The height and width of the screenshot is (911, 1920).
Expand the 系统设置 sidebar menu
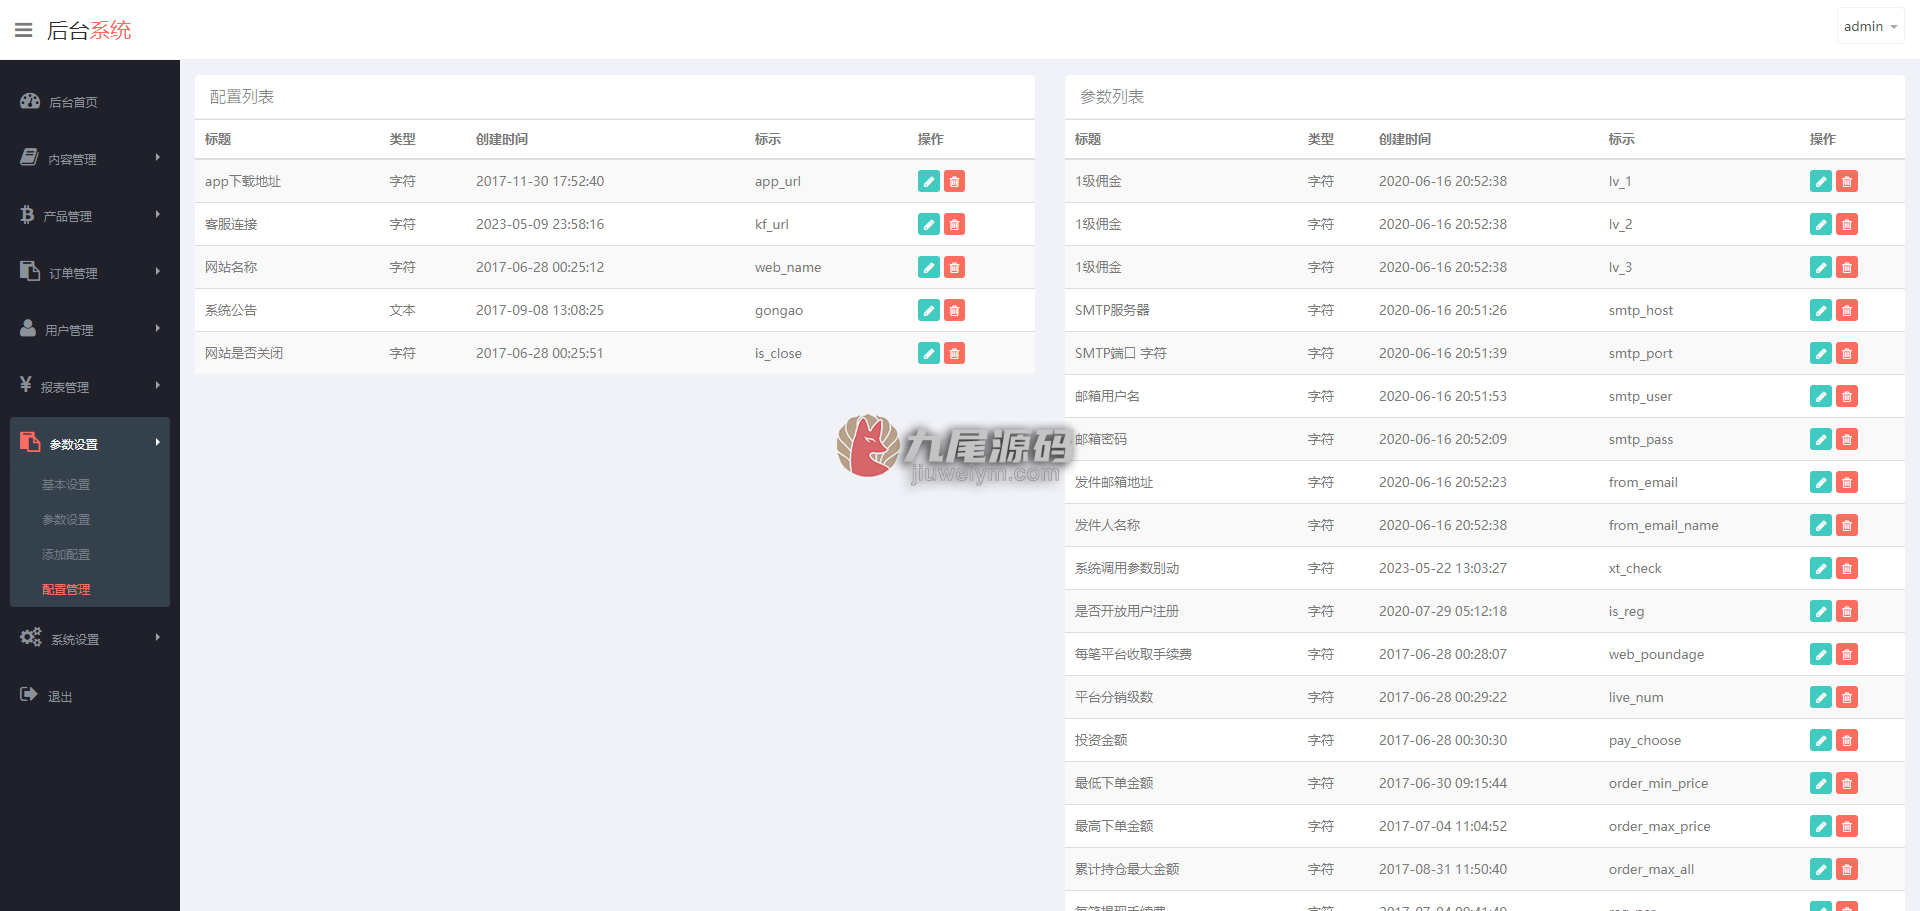(90, 639)
